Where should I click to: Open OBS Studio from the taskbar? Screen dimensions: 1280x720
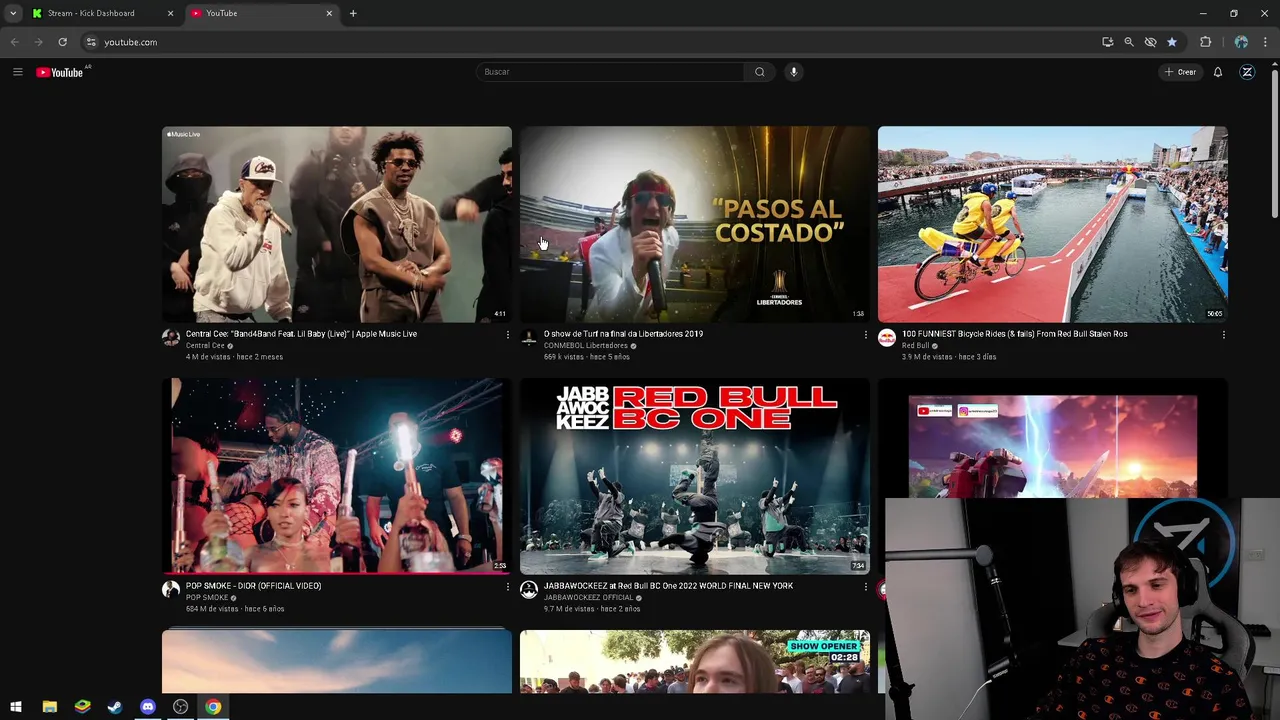point(180,707)
